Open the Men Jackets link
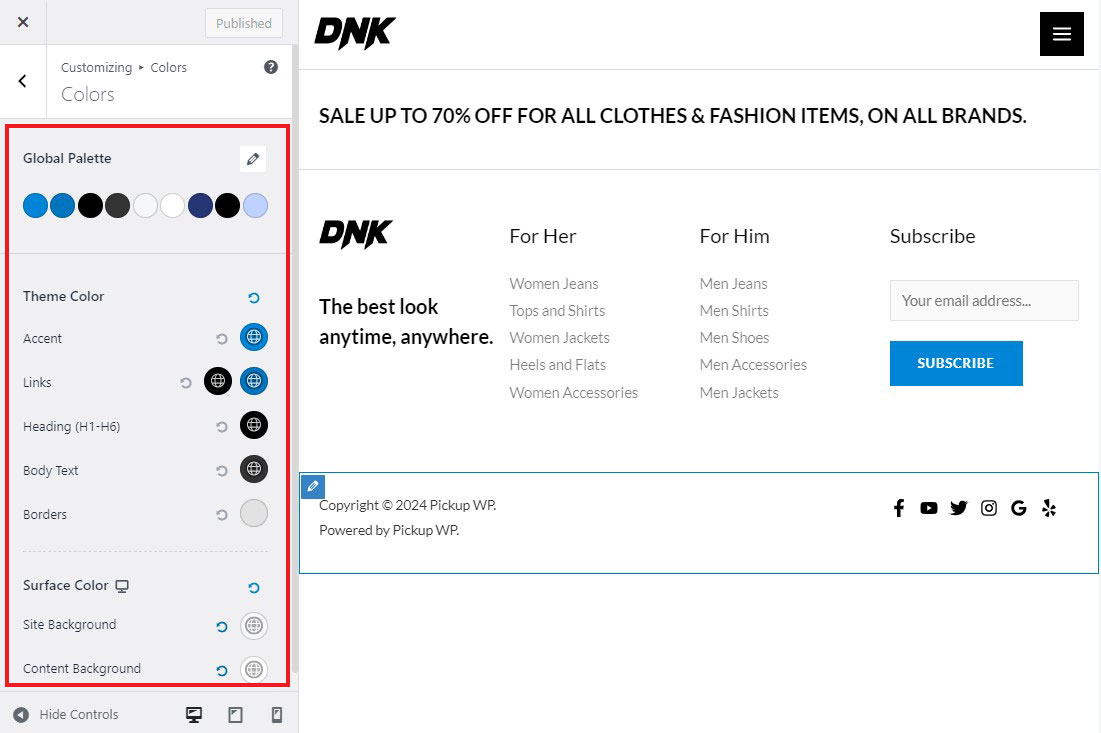The image size is (1101, 733). tap(739, 392)
